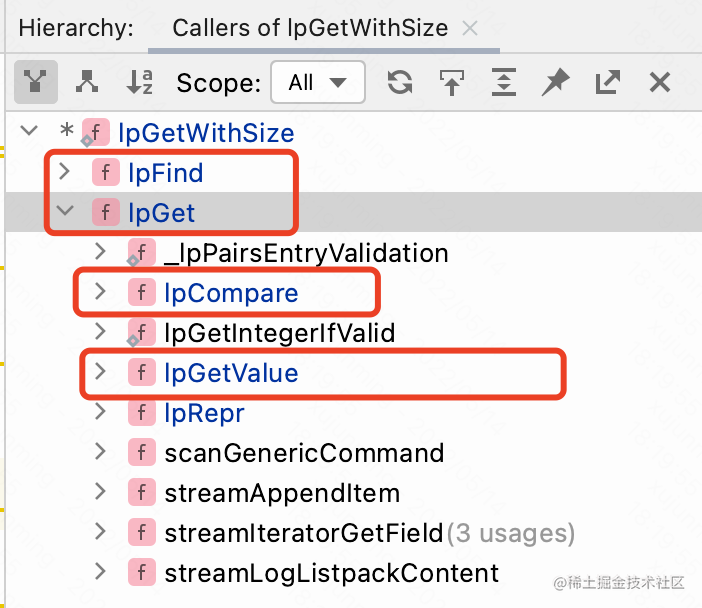Click the Export to Text File icon

click(608, 82)
